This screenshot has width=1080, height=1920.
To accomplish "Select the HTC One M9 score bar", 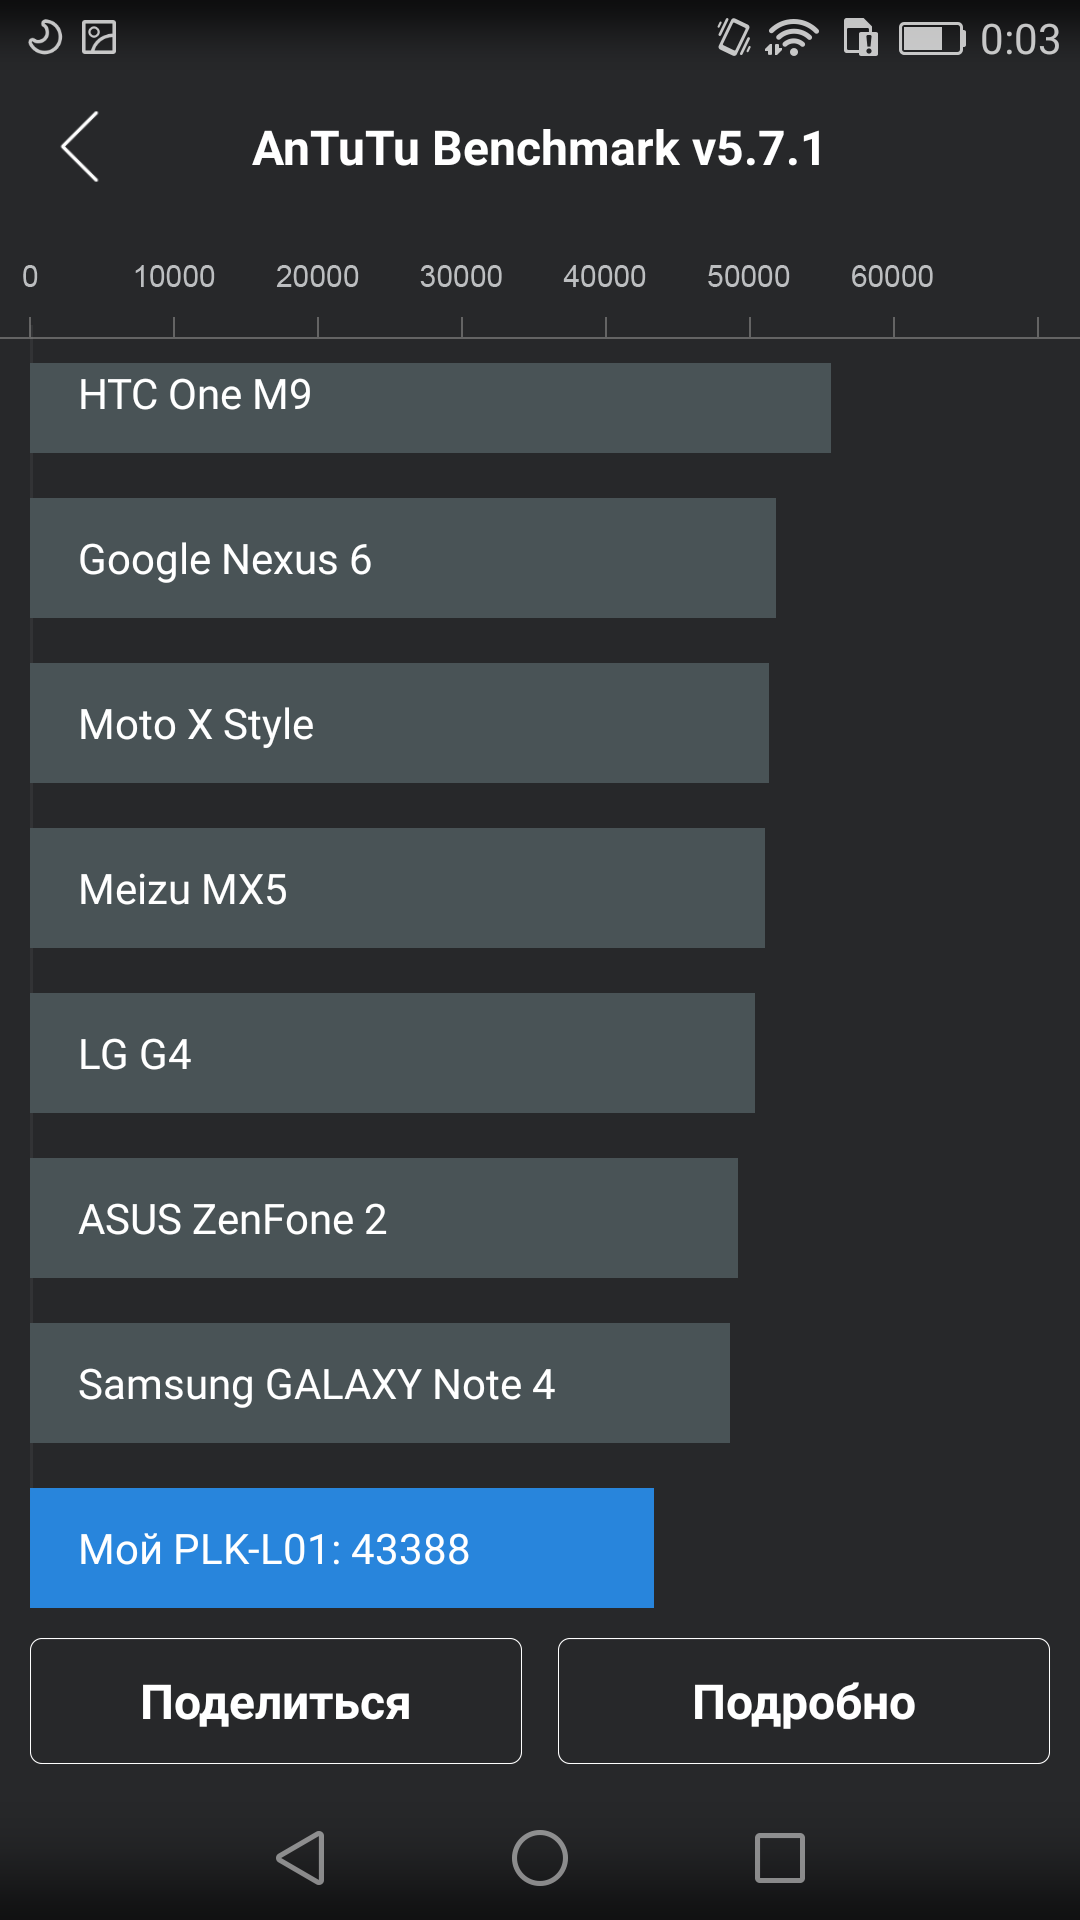I will [x=430, y=407].
